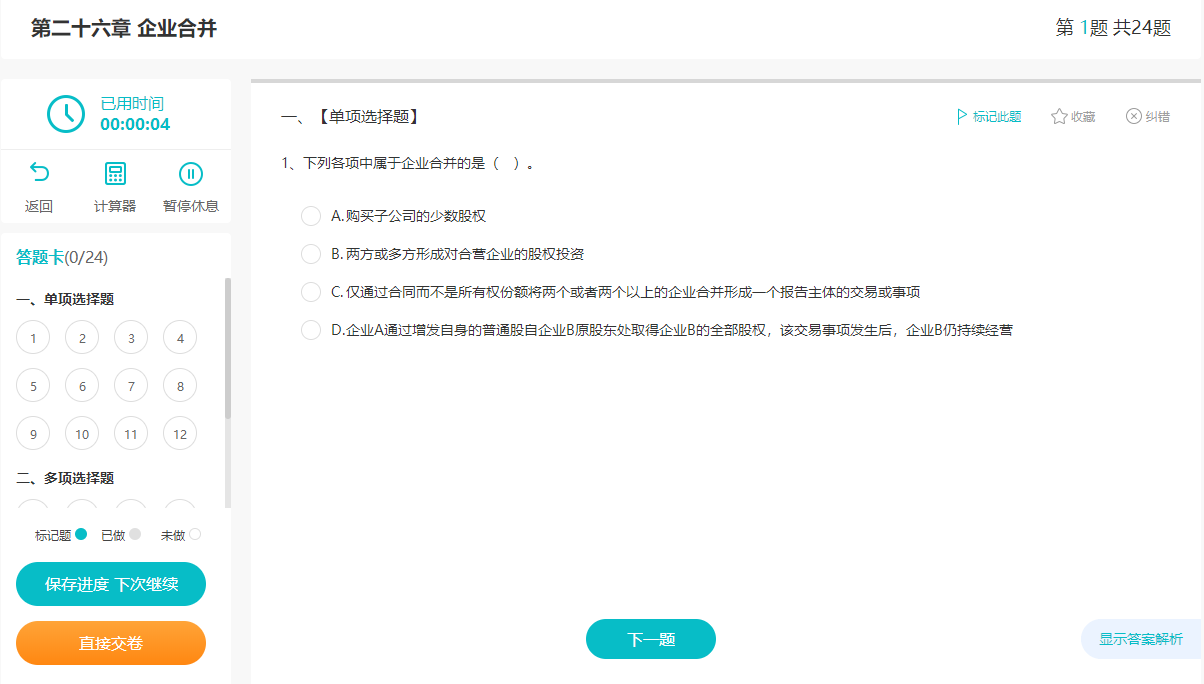Click the 暂停休息 pause icon
The image size is (1204, 684).
pyautogui.click(x=190, y=173)
